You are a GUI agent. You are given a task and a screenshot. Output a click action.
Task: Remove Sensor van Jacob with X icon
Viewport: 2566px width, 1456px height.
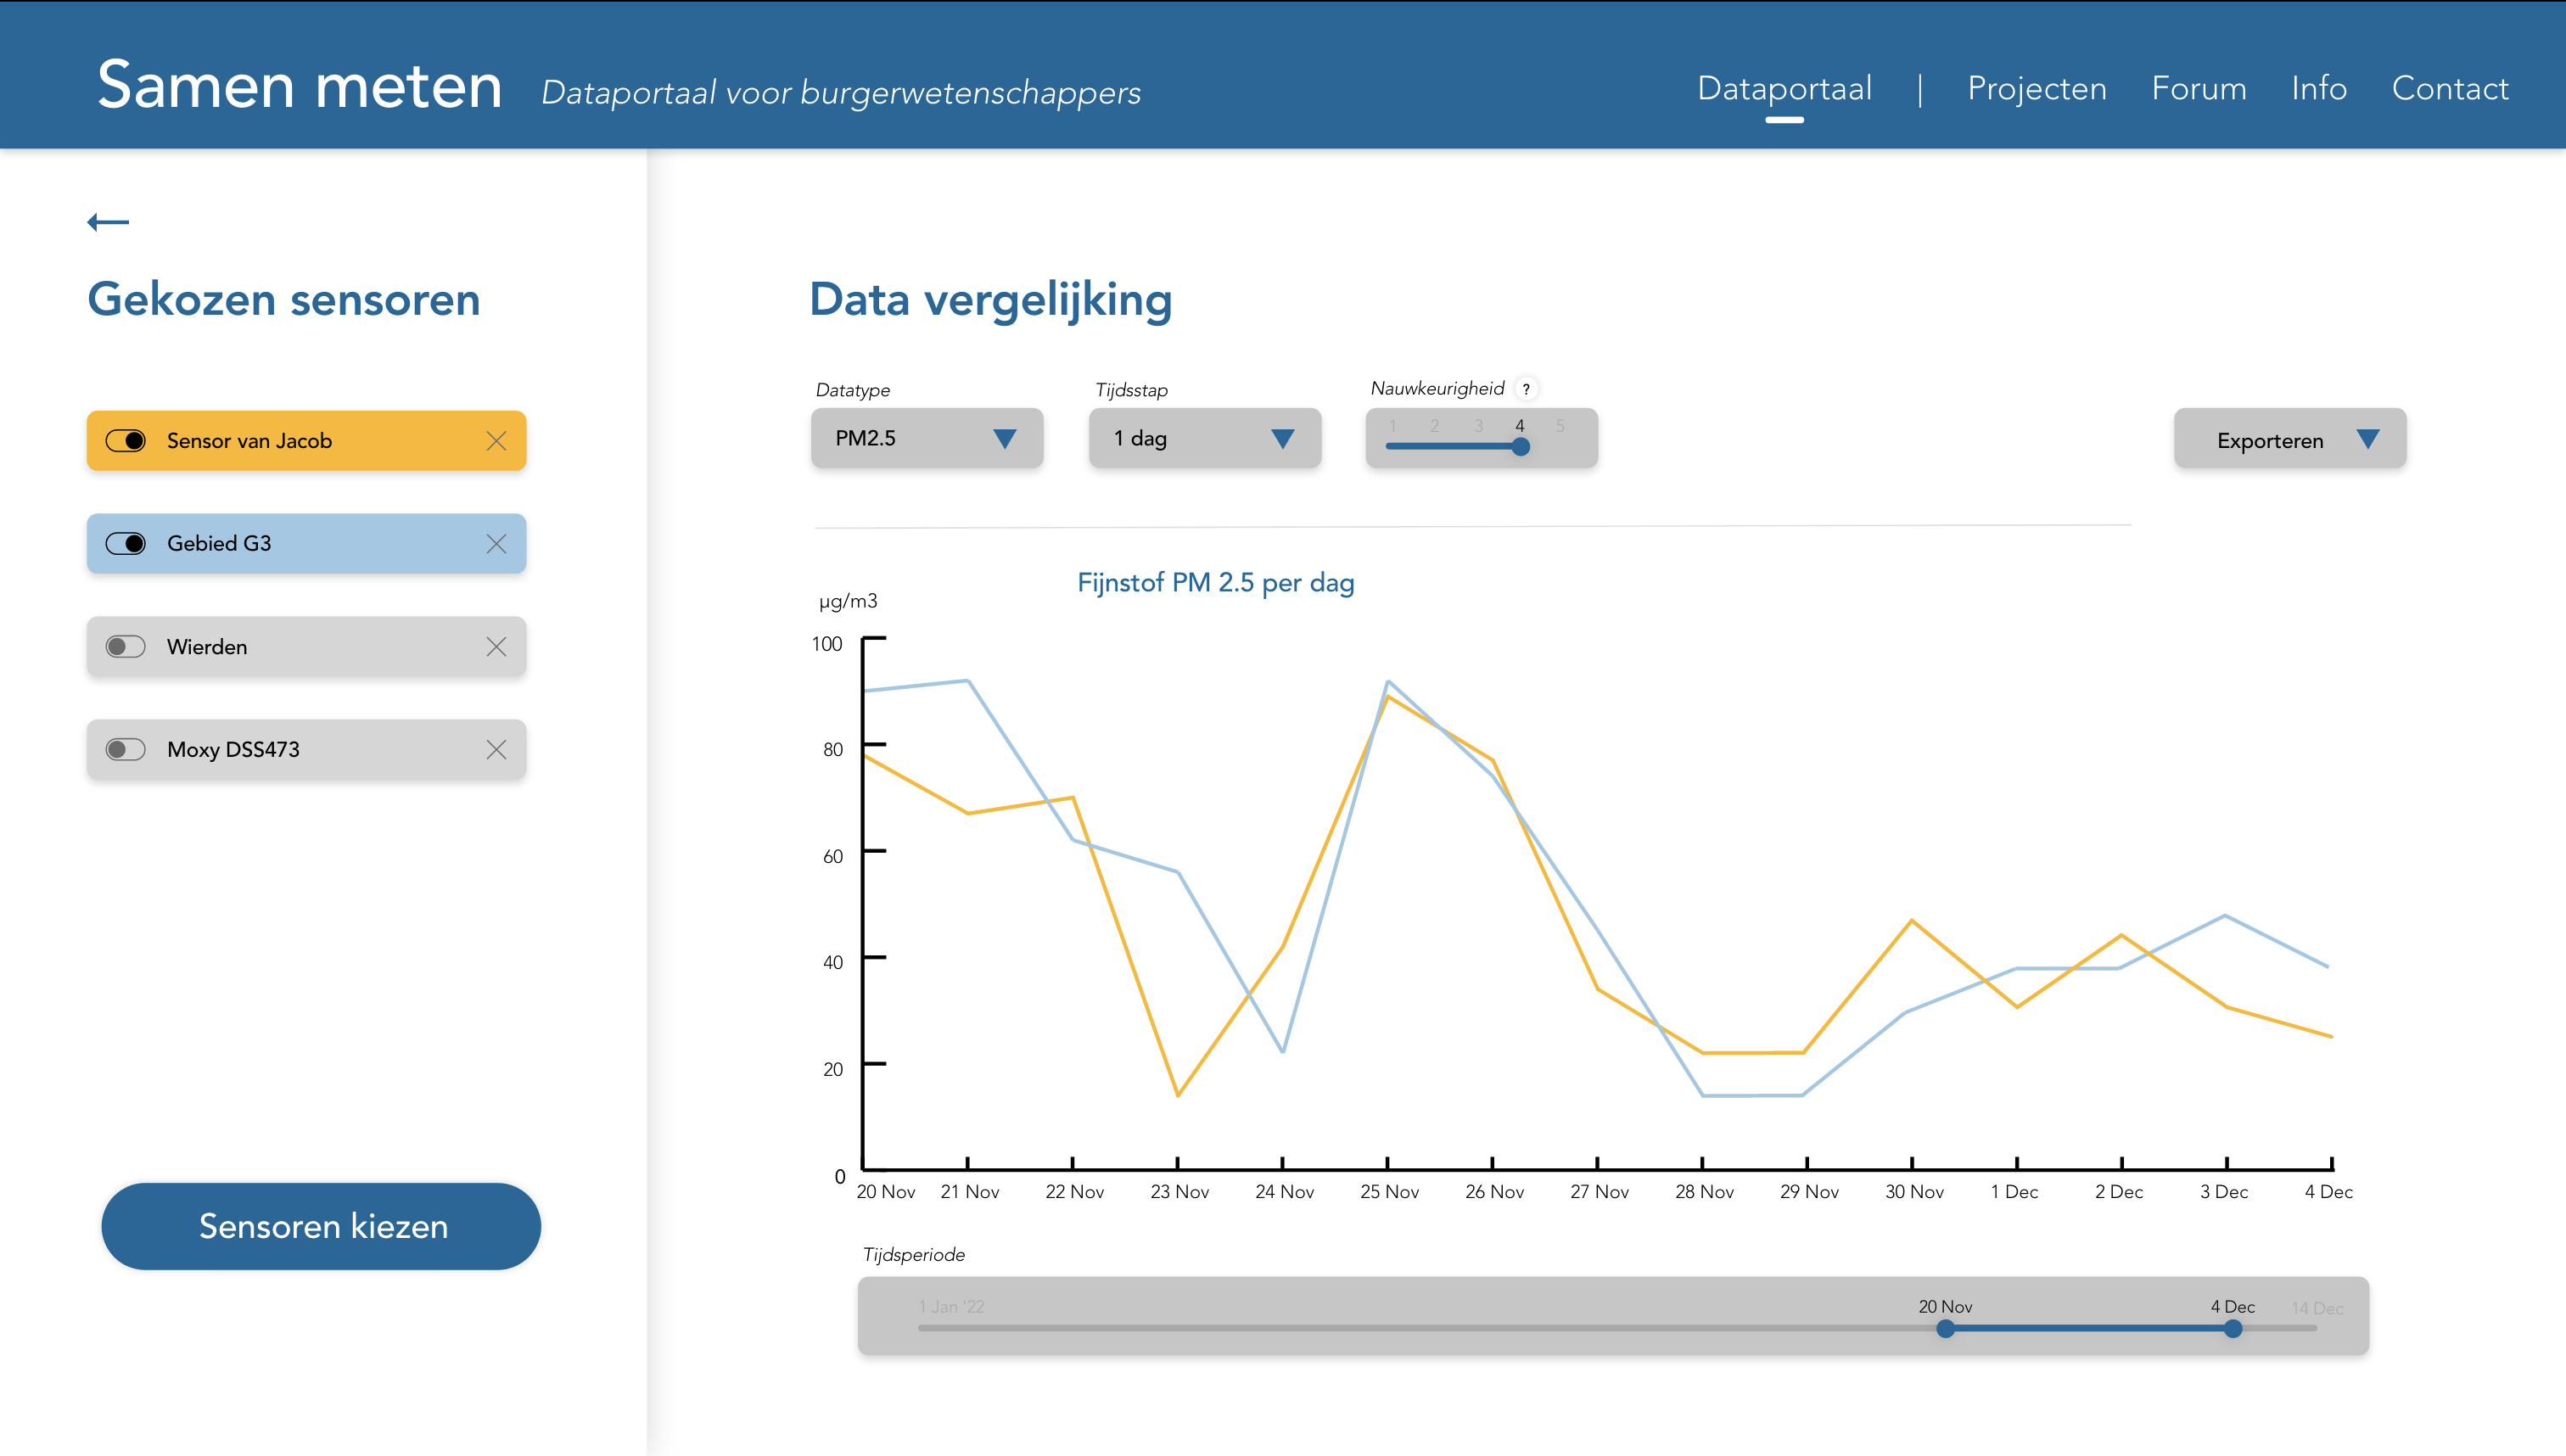tap(496, 441)
